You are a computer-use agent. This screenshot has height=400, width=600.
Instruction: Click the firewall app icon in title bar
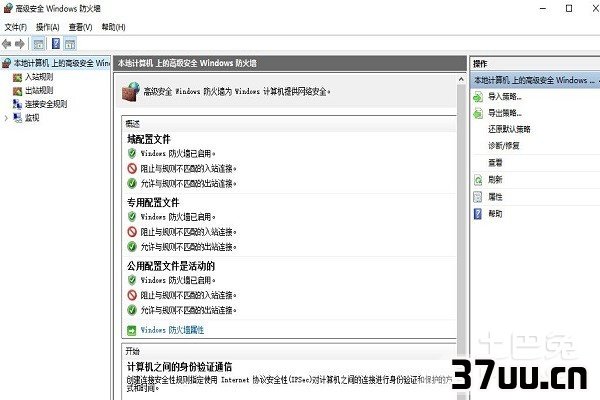pos(8,8)
